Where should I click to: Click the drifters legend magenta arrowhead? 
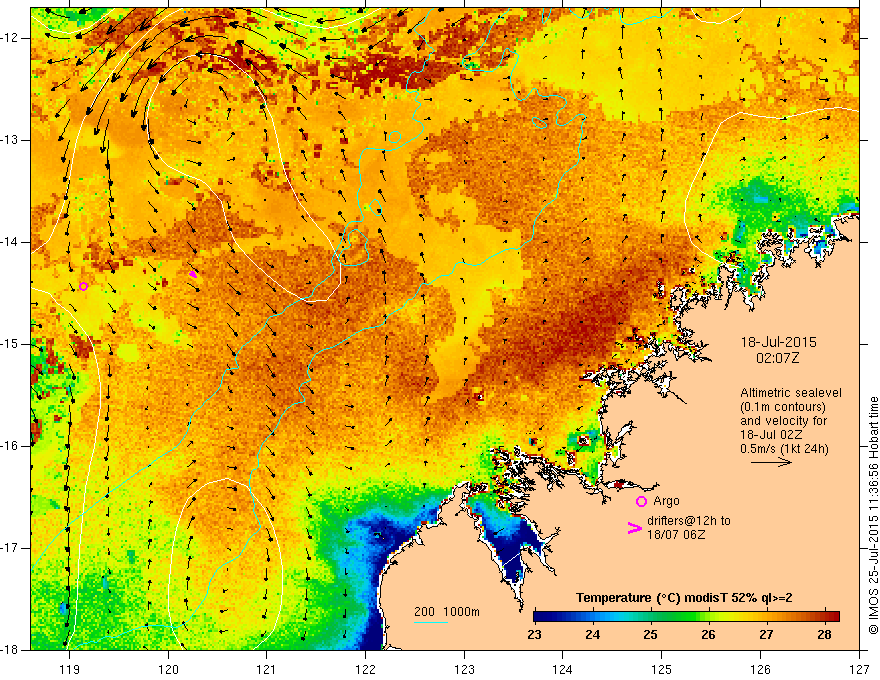(x=634, y=528)
